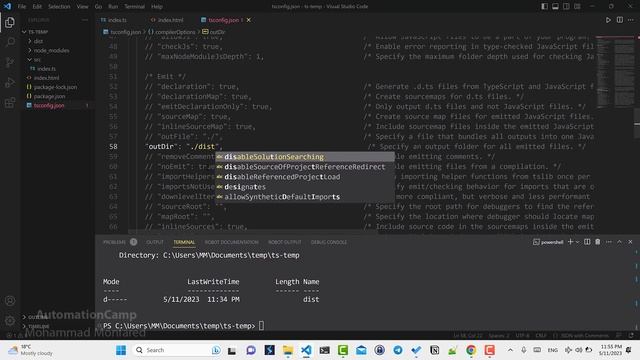Open the Terminal menu

(x=134, y=7)
